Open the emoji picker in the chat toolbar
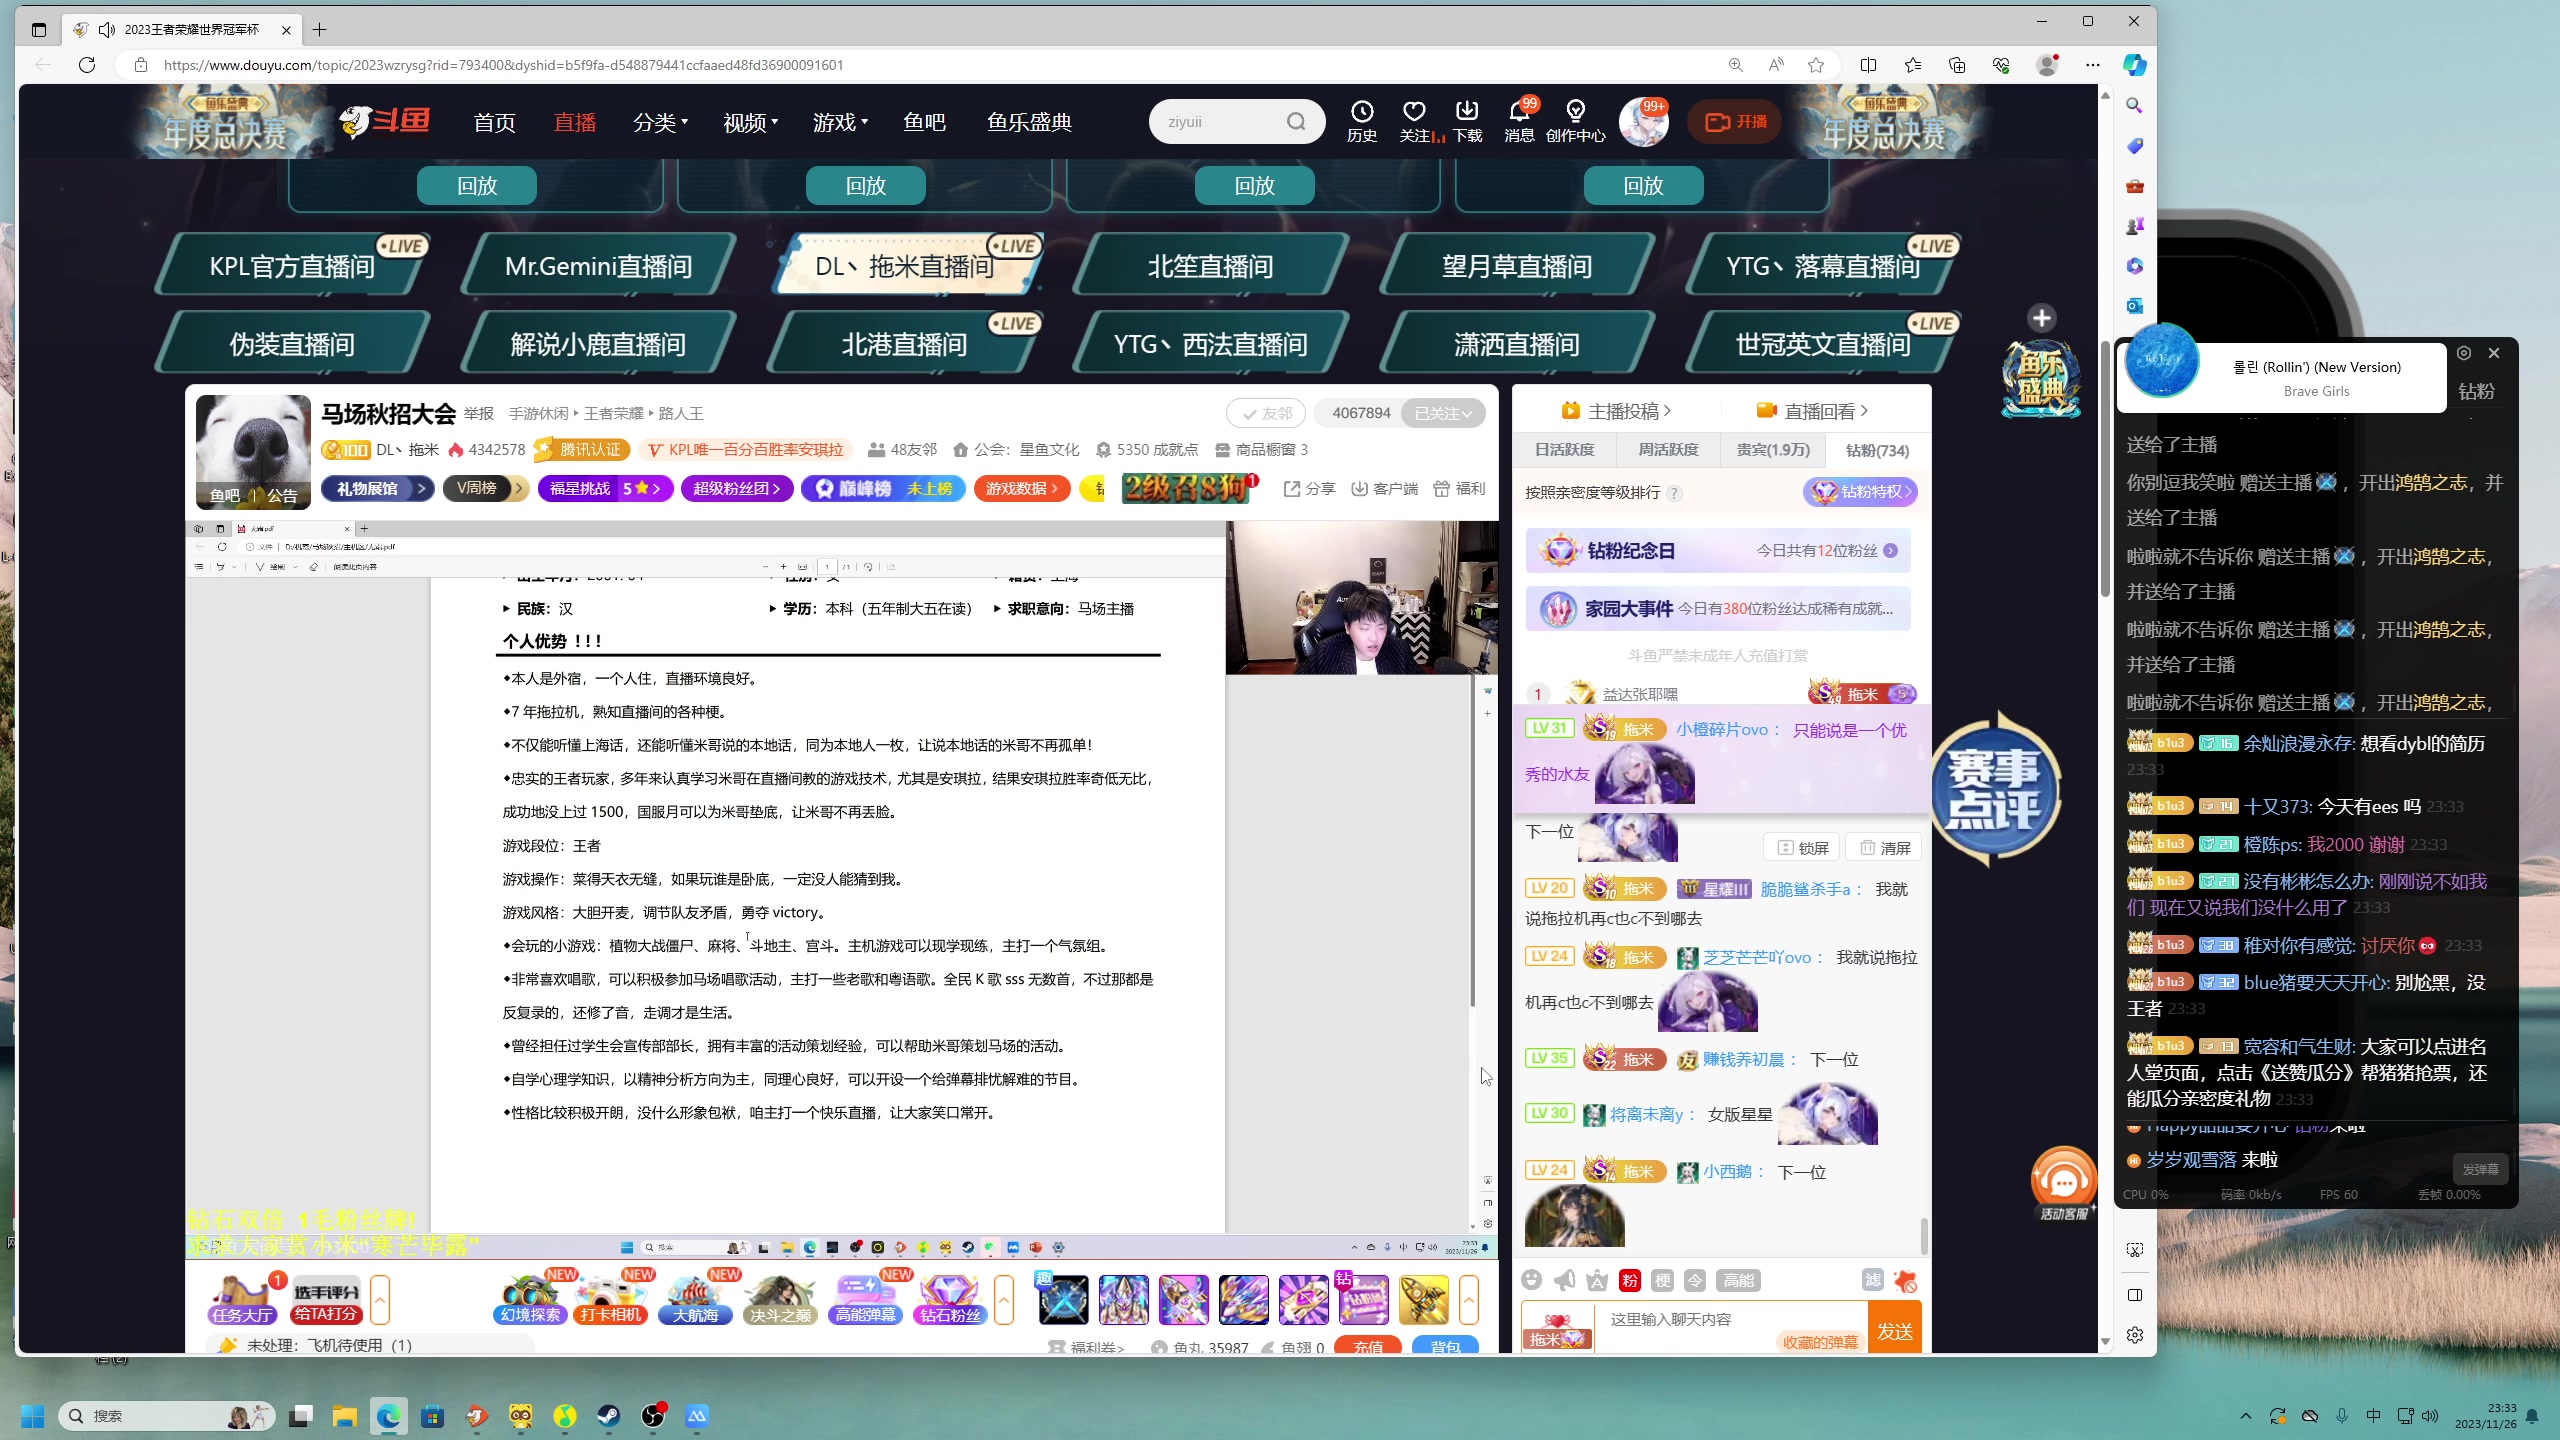2560x1440 pixels. [1533, 1280]
